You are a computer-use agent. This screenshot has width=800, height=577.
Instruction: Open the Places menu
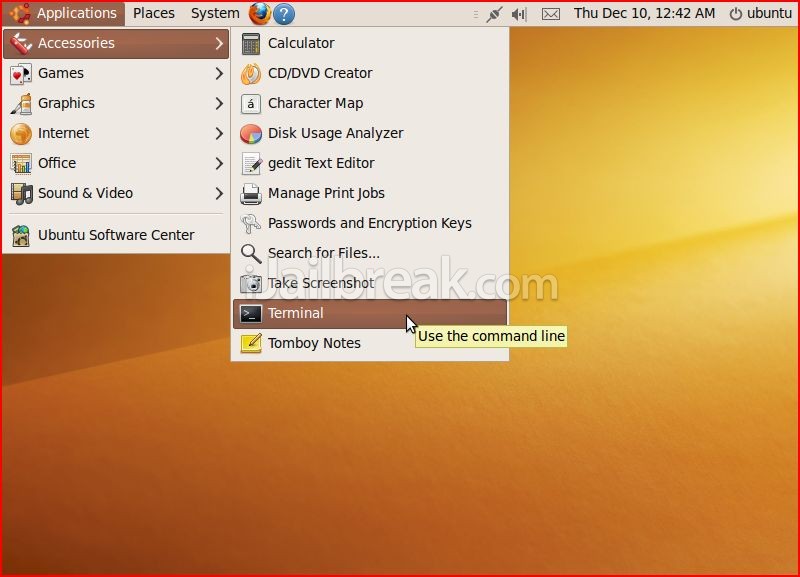click(x=154, y=13)
